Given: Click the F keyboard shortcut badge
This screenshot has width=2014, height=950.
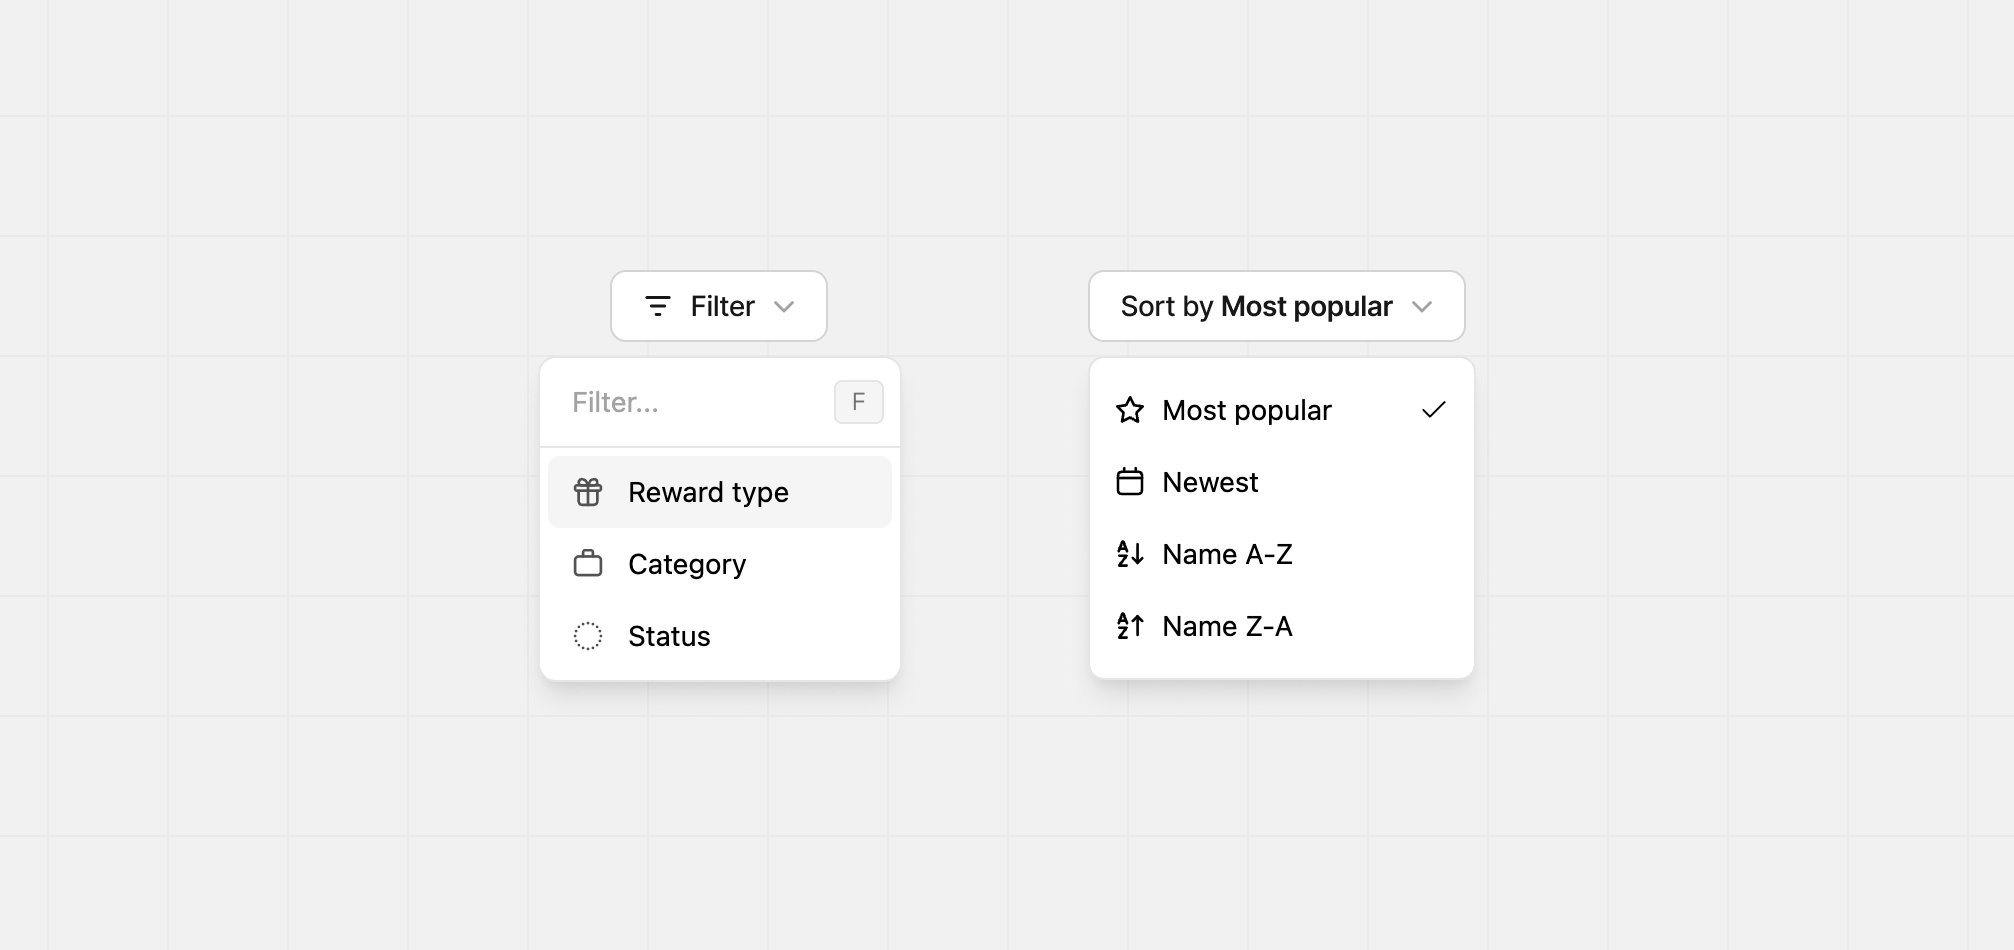Looking at the screenshot, I should coord(858,401).
